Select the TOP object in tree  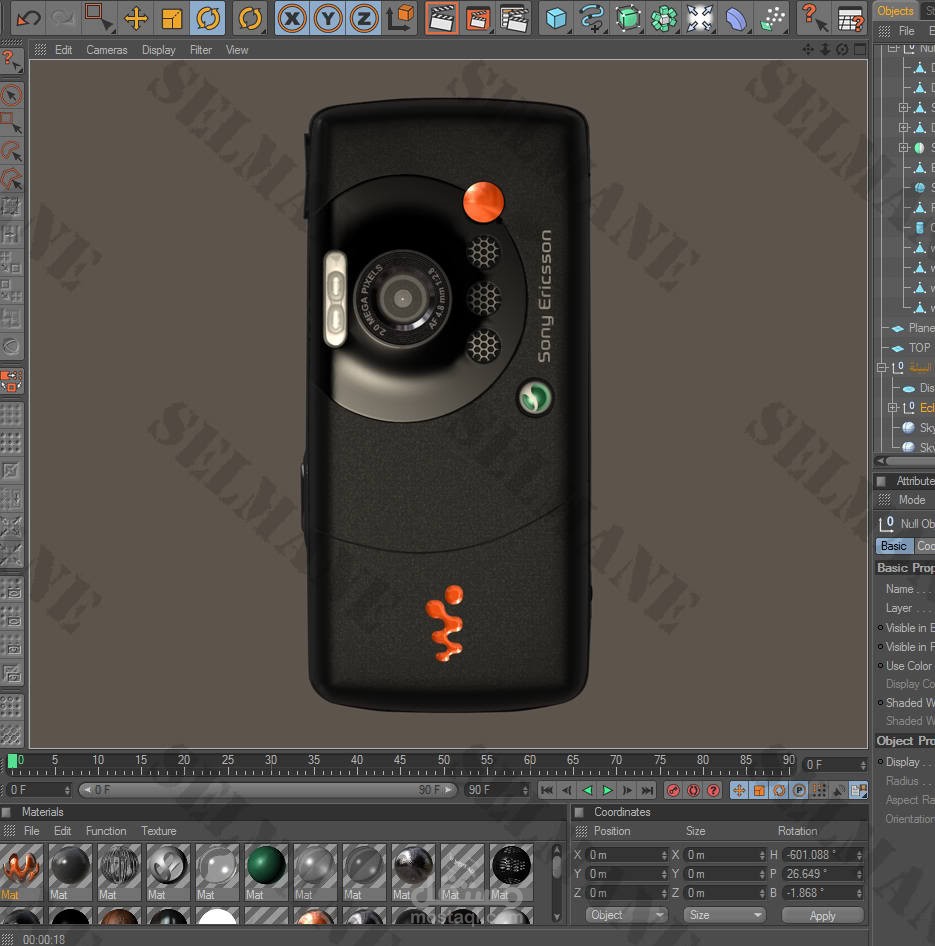(919, 348)
